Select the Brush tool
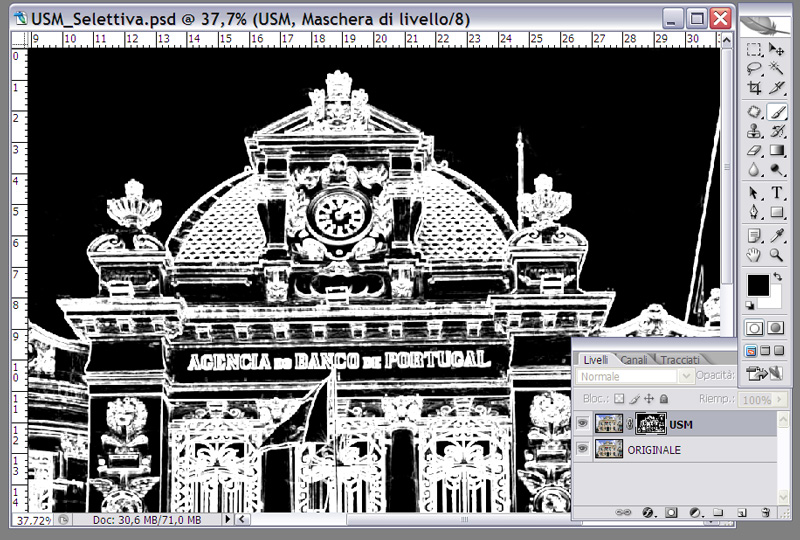The height and width of the screenshot is (540, 800). pos(777,112)
